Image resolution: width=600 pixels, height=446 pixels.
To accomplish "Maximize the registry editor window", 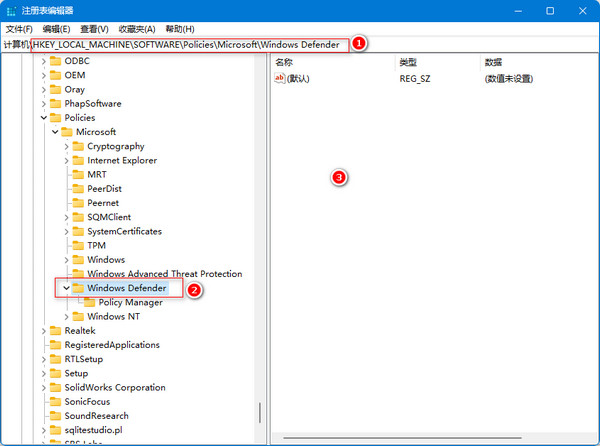I will tap(550, 11).
